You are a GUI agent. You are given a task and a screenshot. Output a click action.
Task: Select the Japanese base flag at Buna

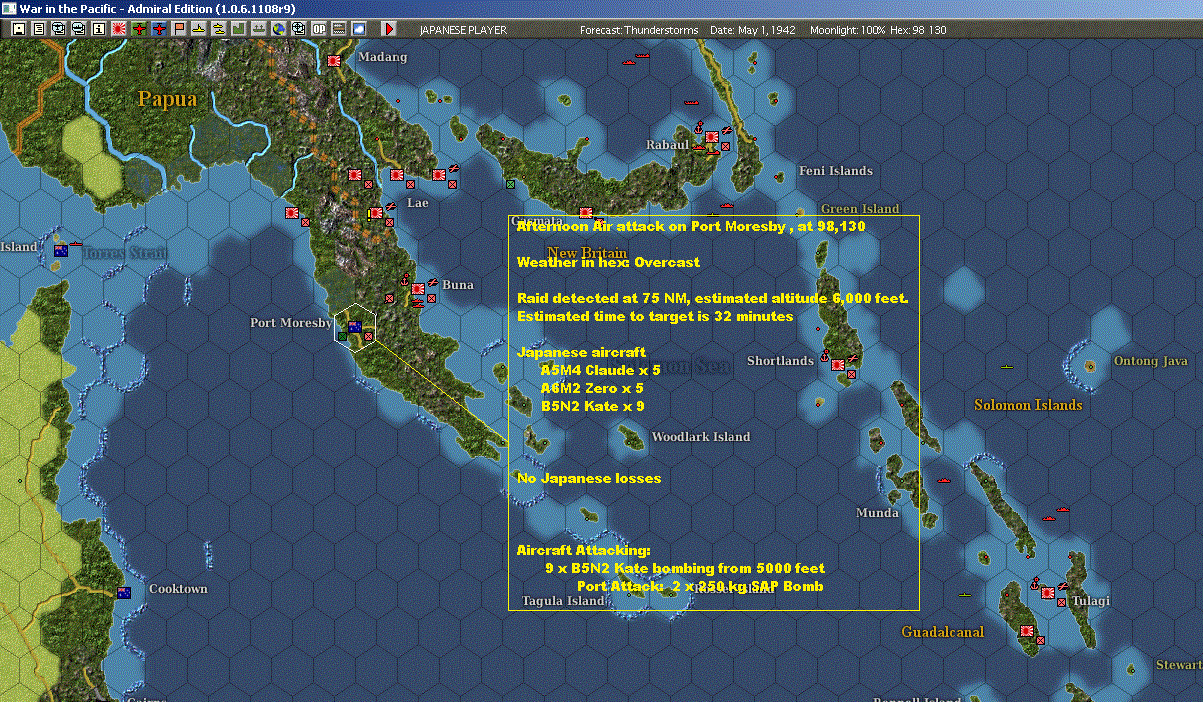417,288
